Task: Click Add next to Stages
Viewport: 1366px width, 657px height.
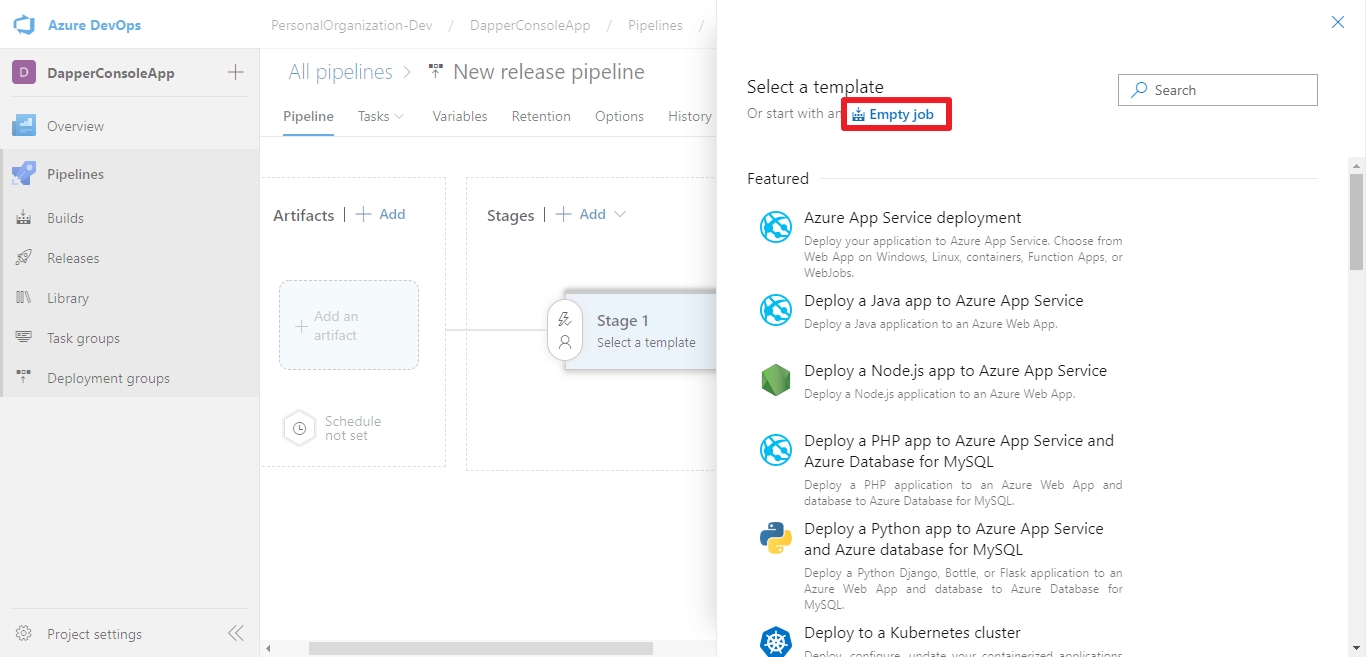Action: (581, 214)
